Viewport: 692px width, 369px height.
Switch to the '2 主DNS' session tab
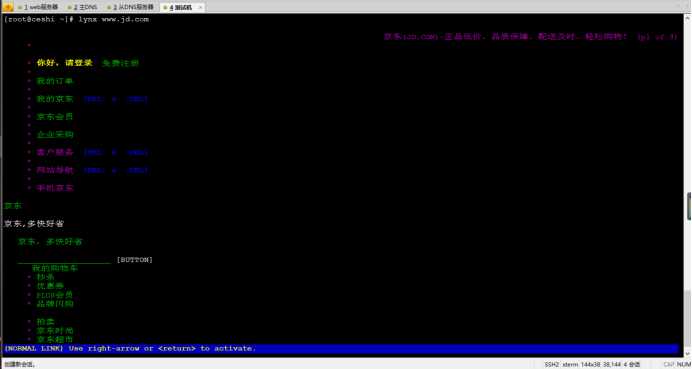click(x=82, y=7)
